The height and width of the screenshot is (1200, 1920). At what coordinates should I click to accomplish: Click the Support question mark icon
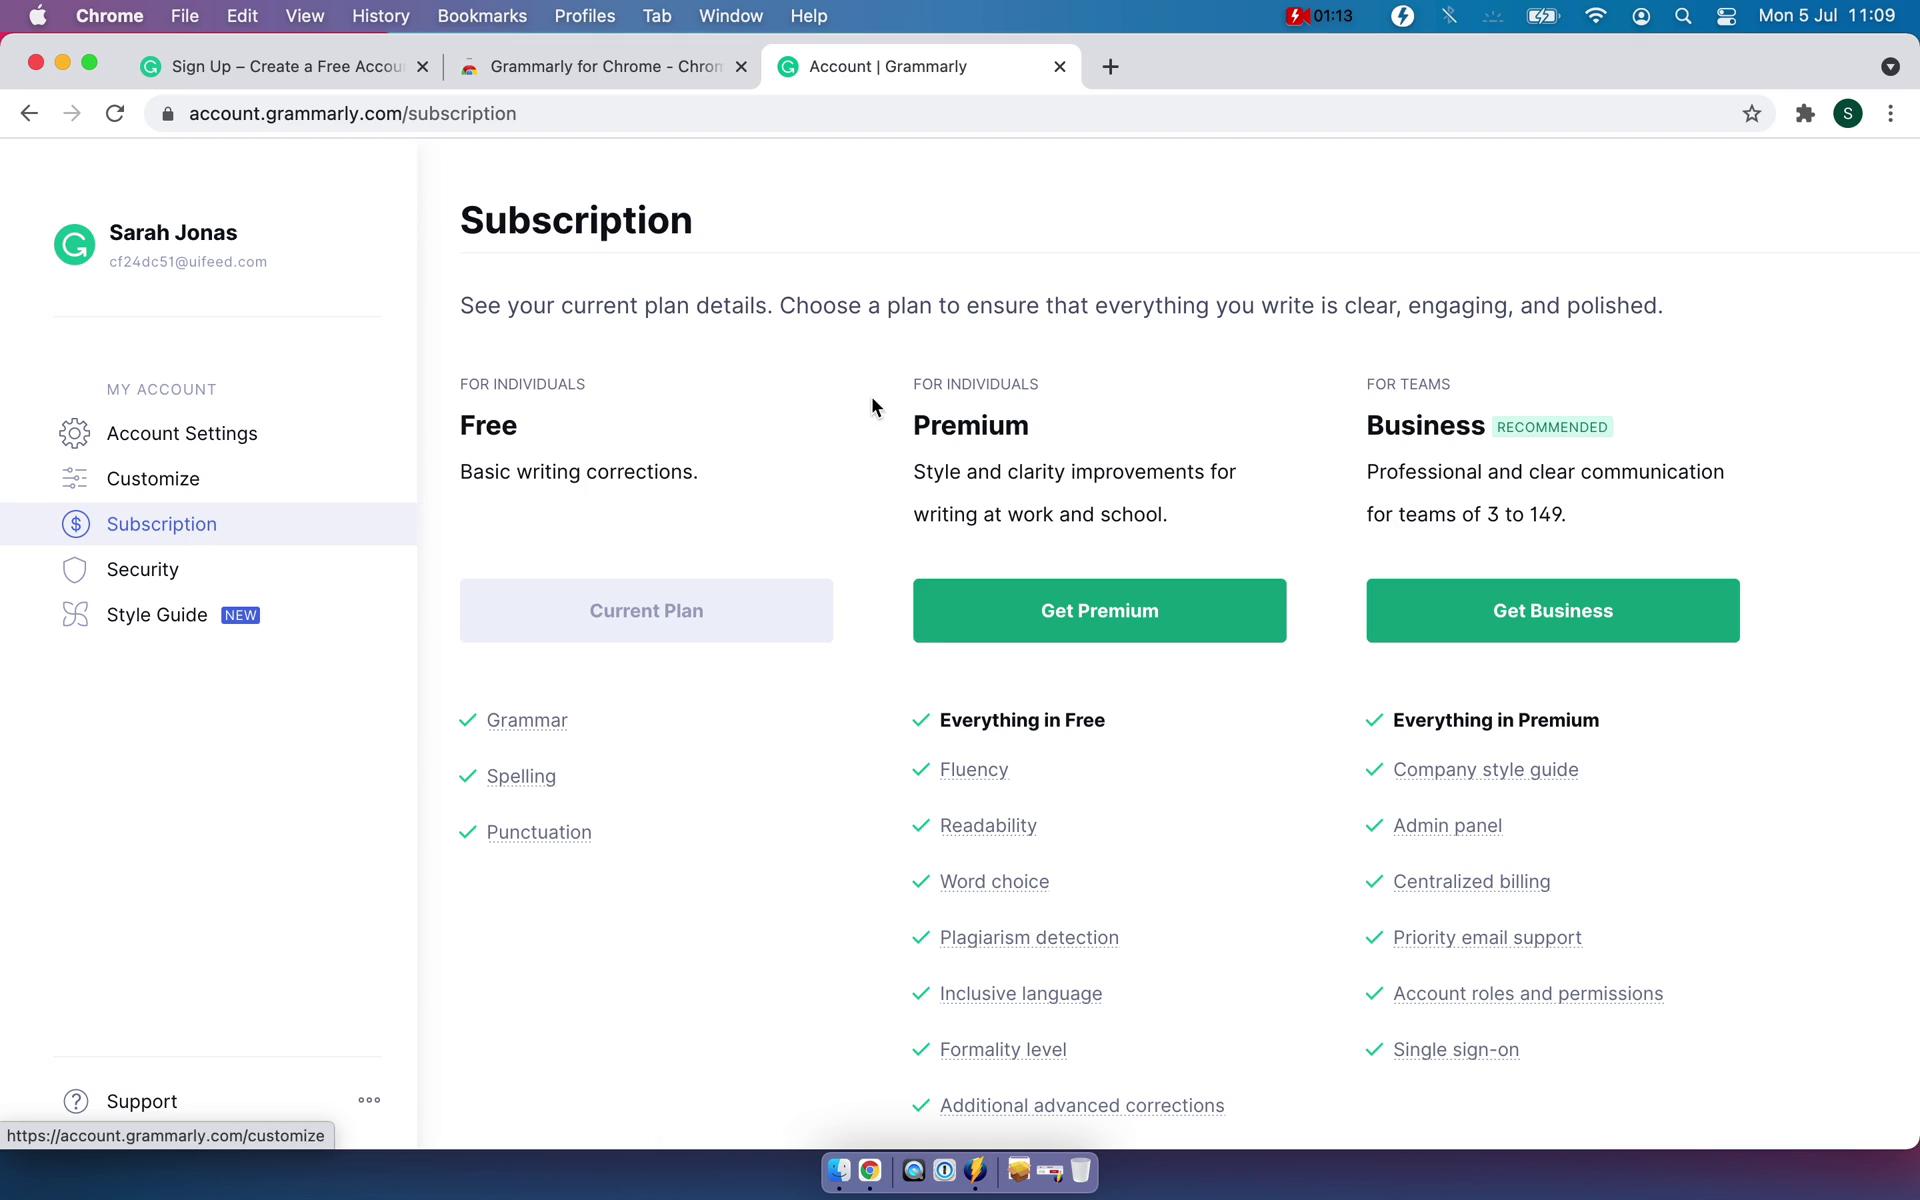point(76,1100)
